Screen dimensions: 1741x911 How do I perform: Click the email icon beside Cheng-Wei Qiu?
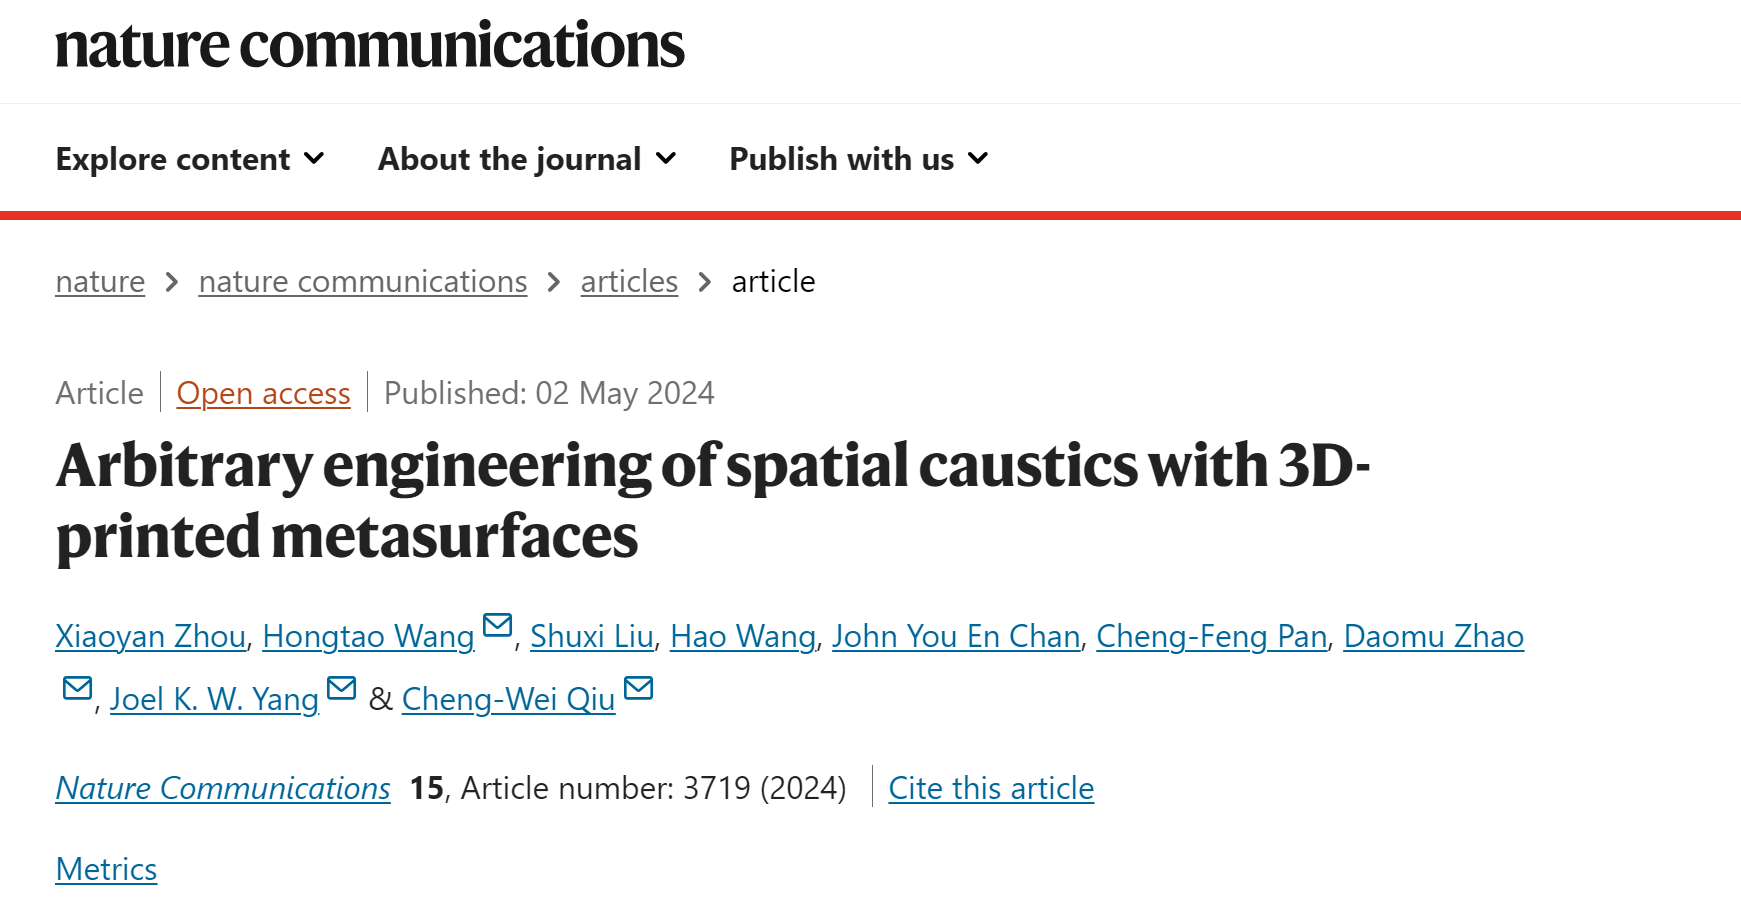[638, 688]
